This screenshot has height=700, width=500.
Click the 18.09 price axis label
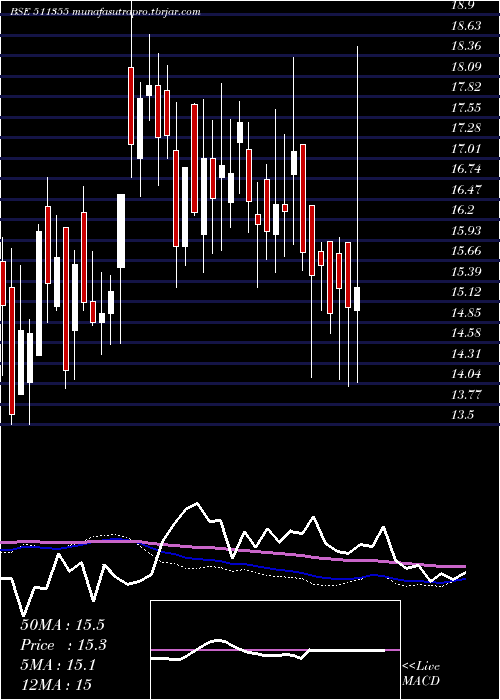pyautogui.click(x=466, y=67)
